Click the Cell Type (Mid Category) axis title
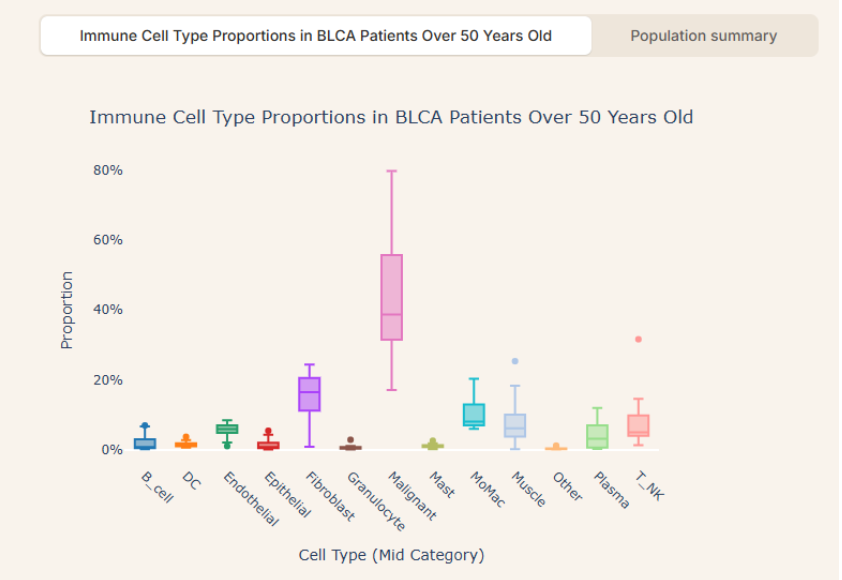The height and width of the screenshot is (580, 842). click(391, 554)
